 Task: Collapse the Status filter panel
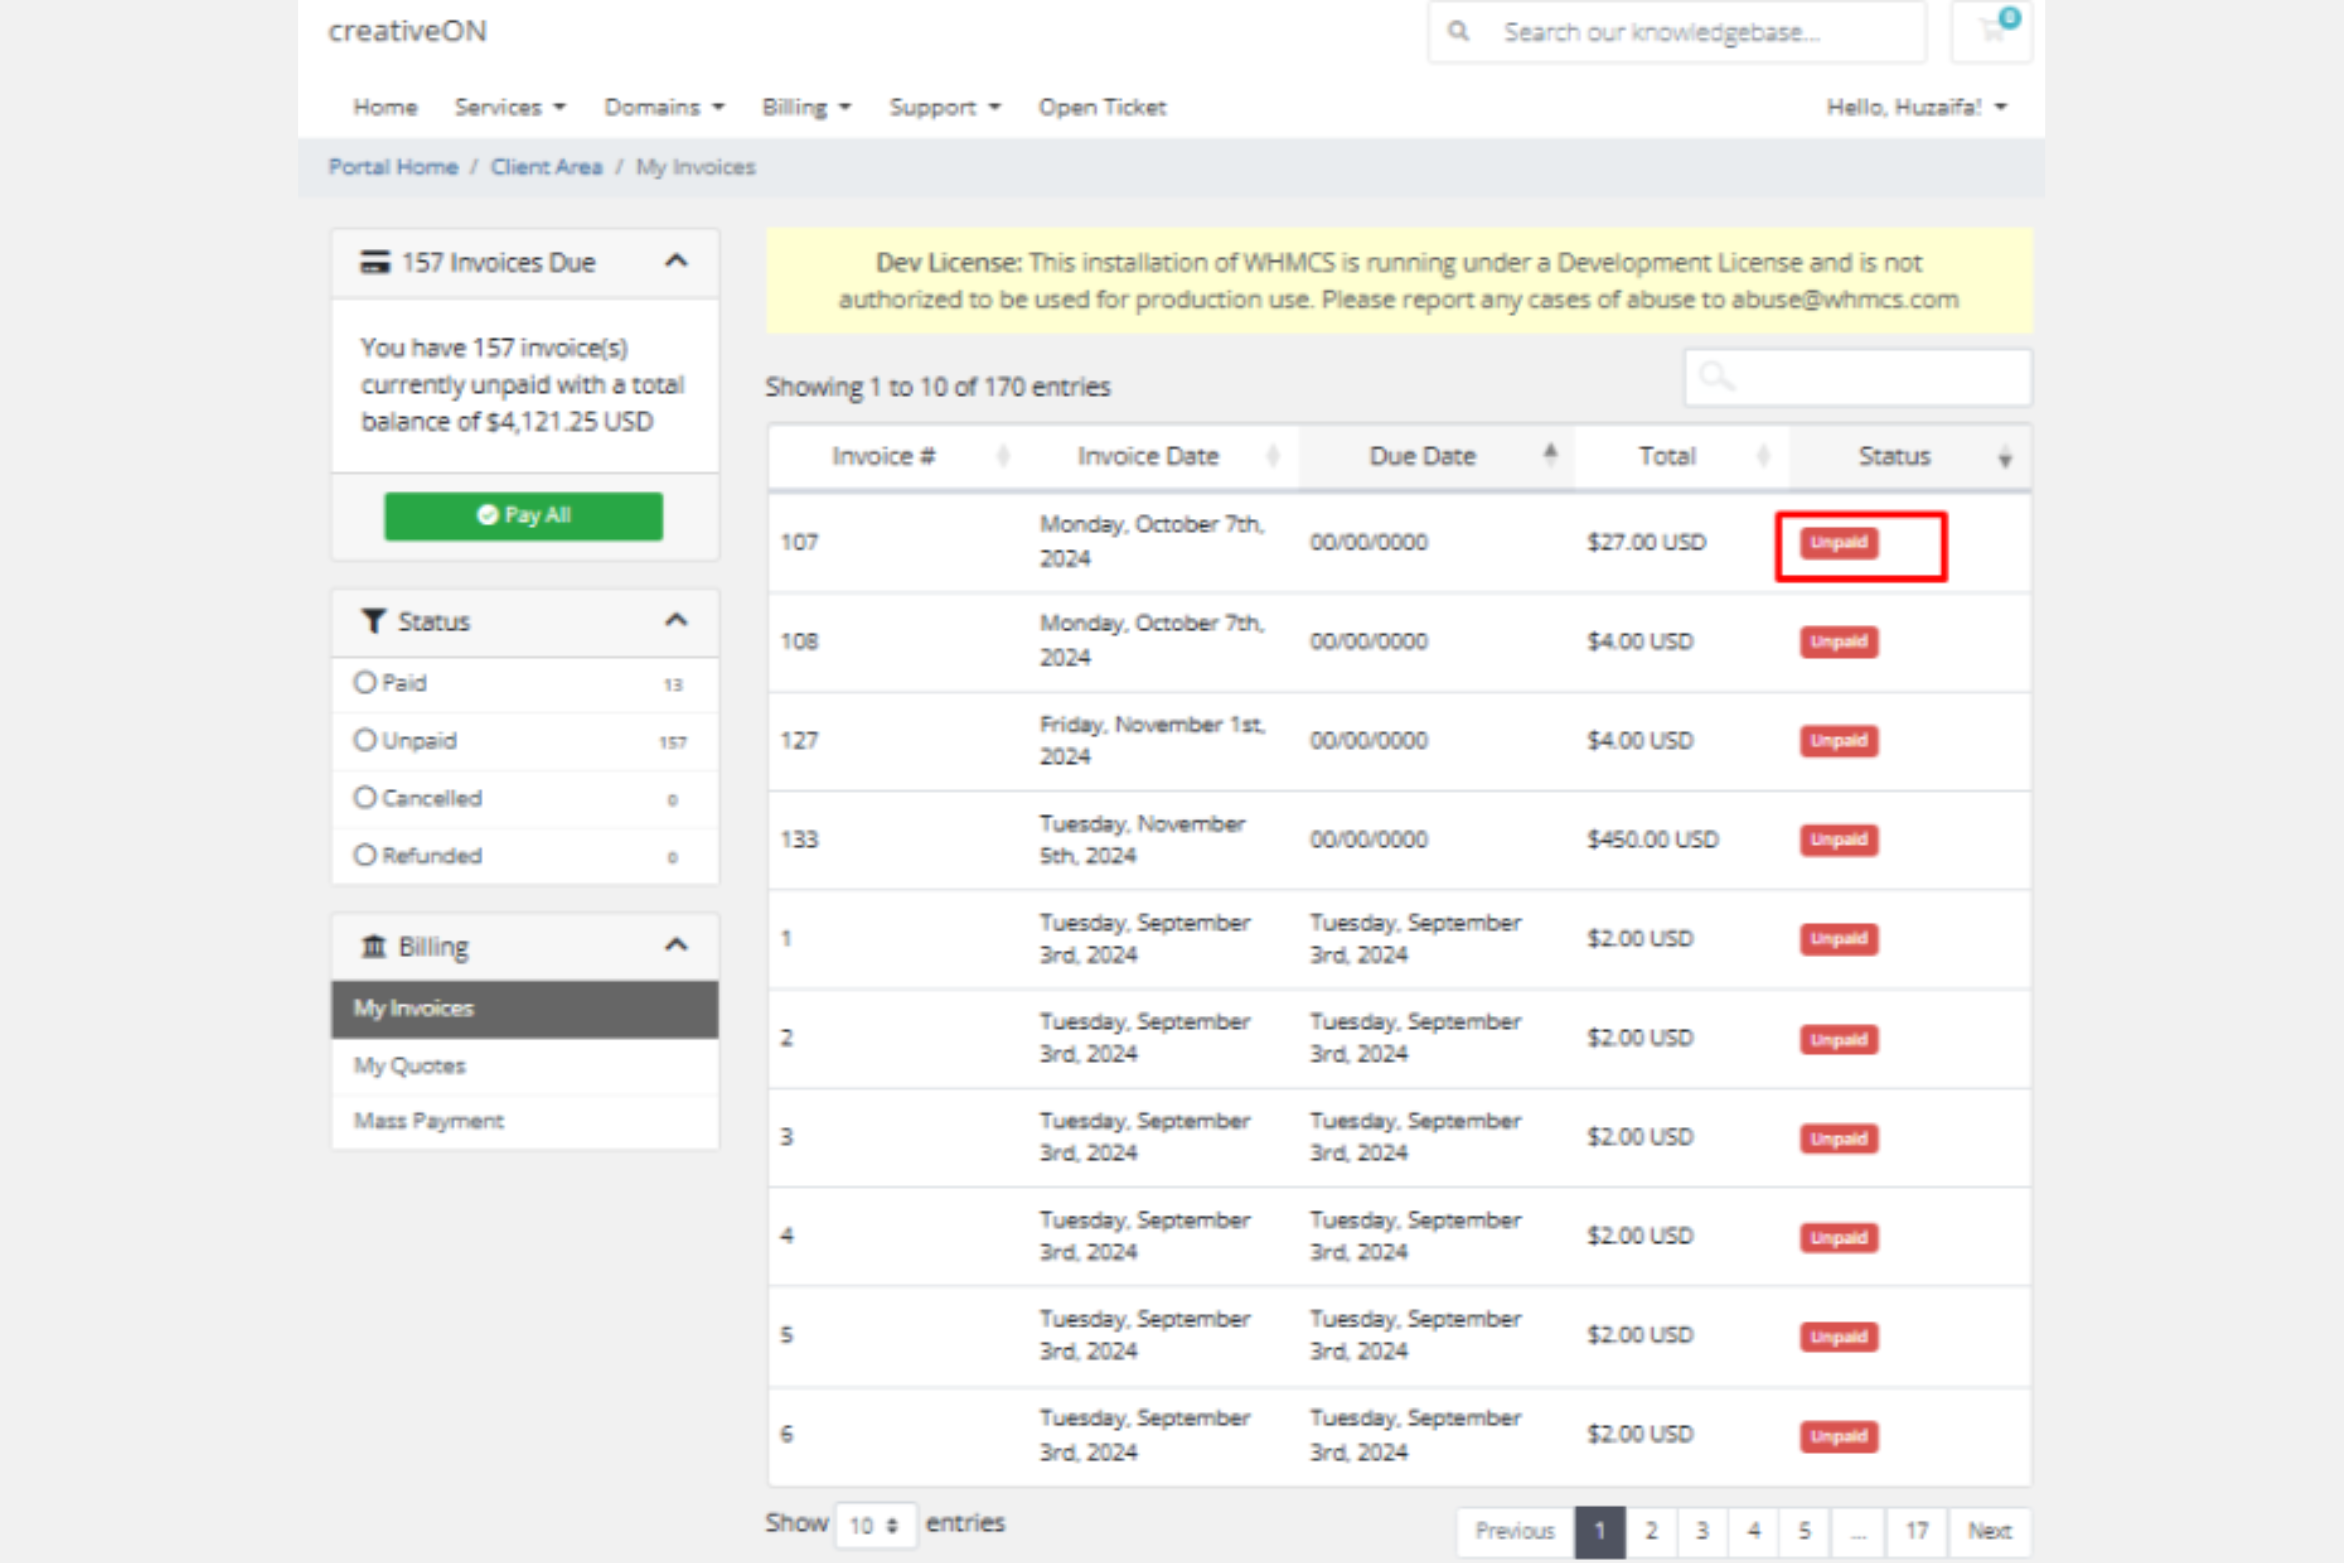pos(676,621)
